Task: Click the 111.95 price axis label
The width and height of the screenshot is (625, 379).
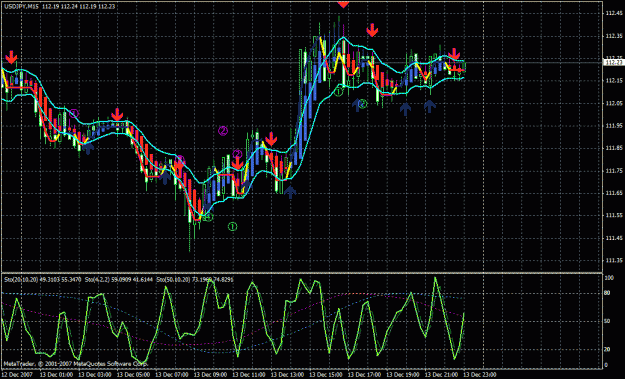Action: pos(613,126)
